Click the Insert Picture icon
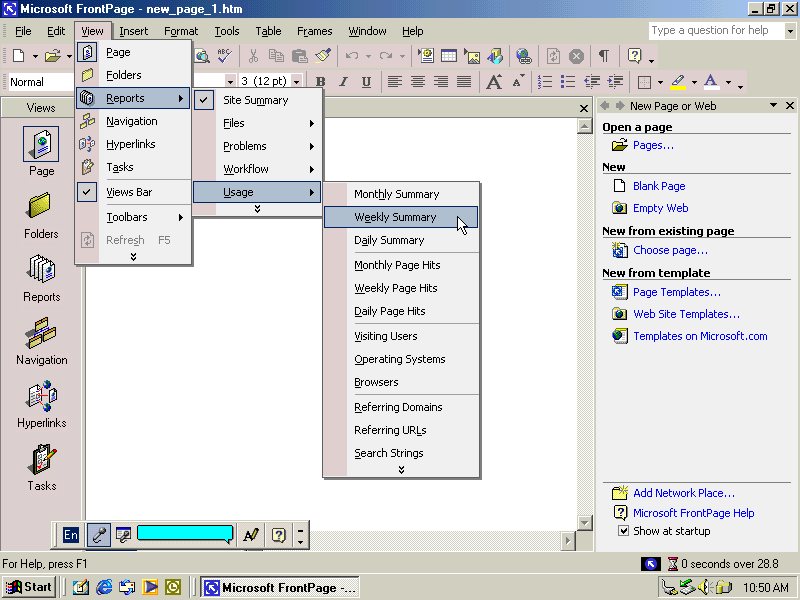The width and height of the screenshot is (800, 600). click(x=472, y=56)
